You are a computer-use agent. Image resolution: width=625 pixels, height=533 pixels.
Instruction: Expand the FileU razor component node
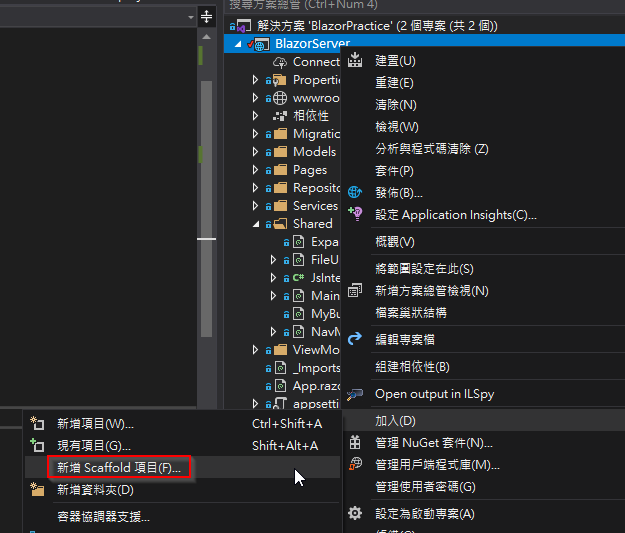point(273,260)
